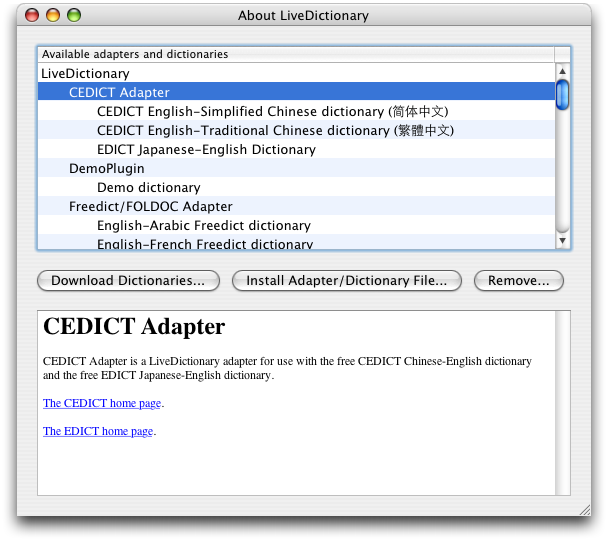The width and height of the screenshot is (608, 539).
Task: Select the Demo dictionary row
Action: [x=296, y=187]
